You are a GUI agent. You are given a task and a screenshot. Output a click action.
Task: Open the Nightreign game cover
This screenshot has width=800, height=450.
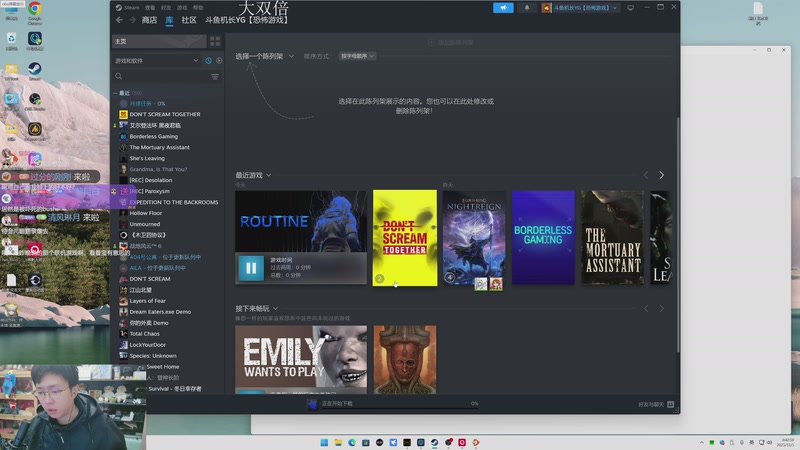coord(474,238)
